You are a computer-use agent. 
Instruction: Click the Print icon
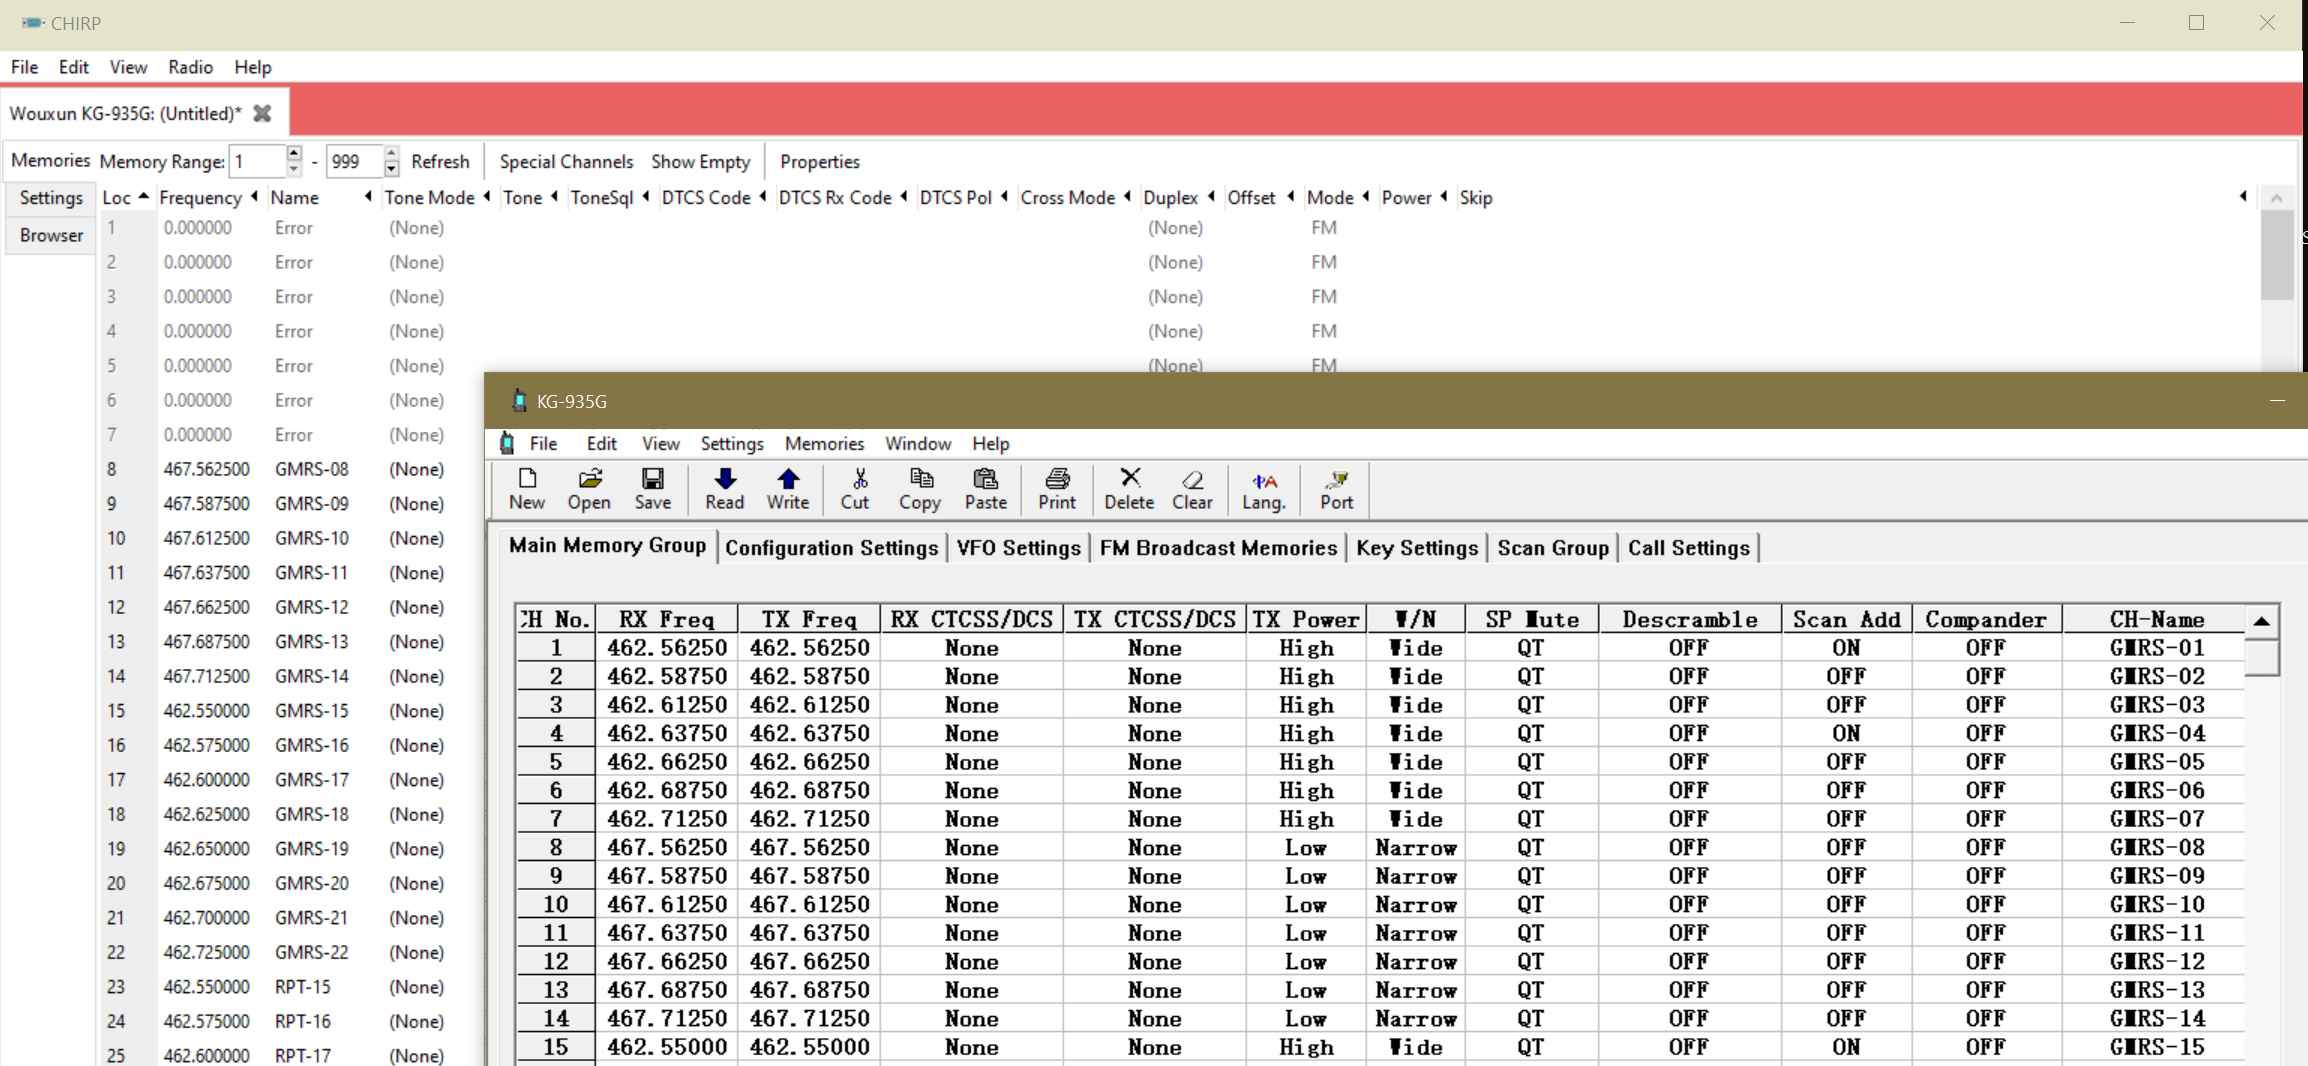pos(1057,489)
